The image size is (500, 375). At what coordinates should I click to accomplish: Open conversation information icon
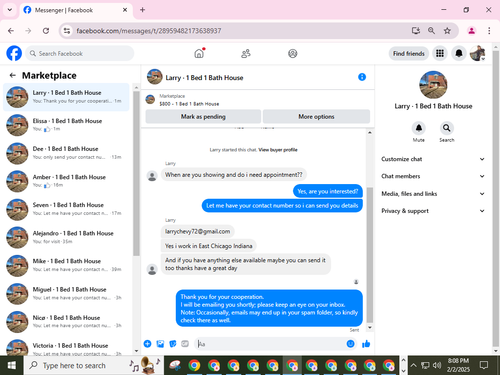pos(362,77)
